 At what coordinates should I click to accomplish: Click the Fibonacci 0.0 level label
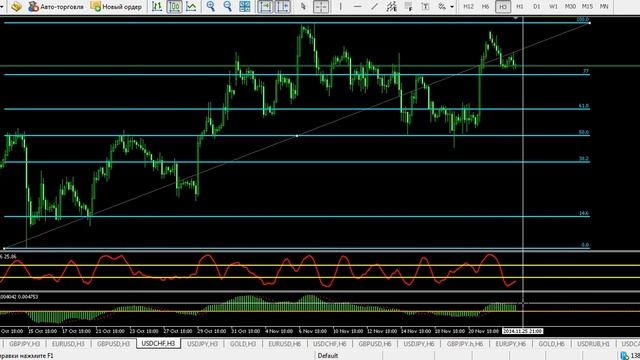coord(585,245)
